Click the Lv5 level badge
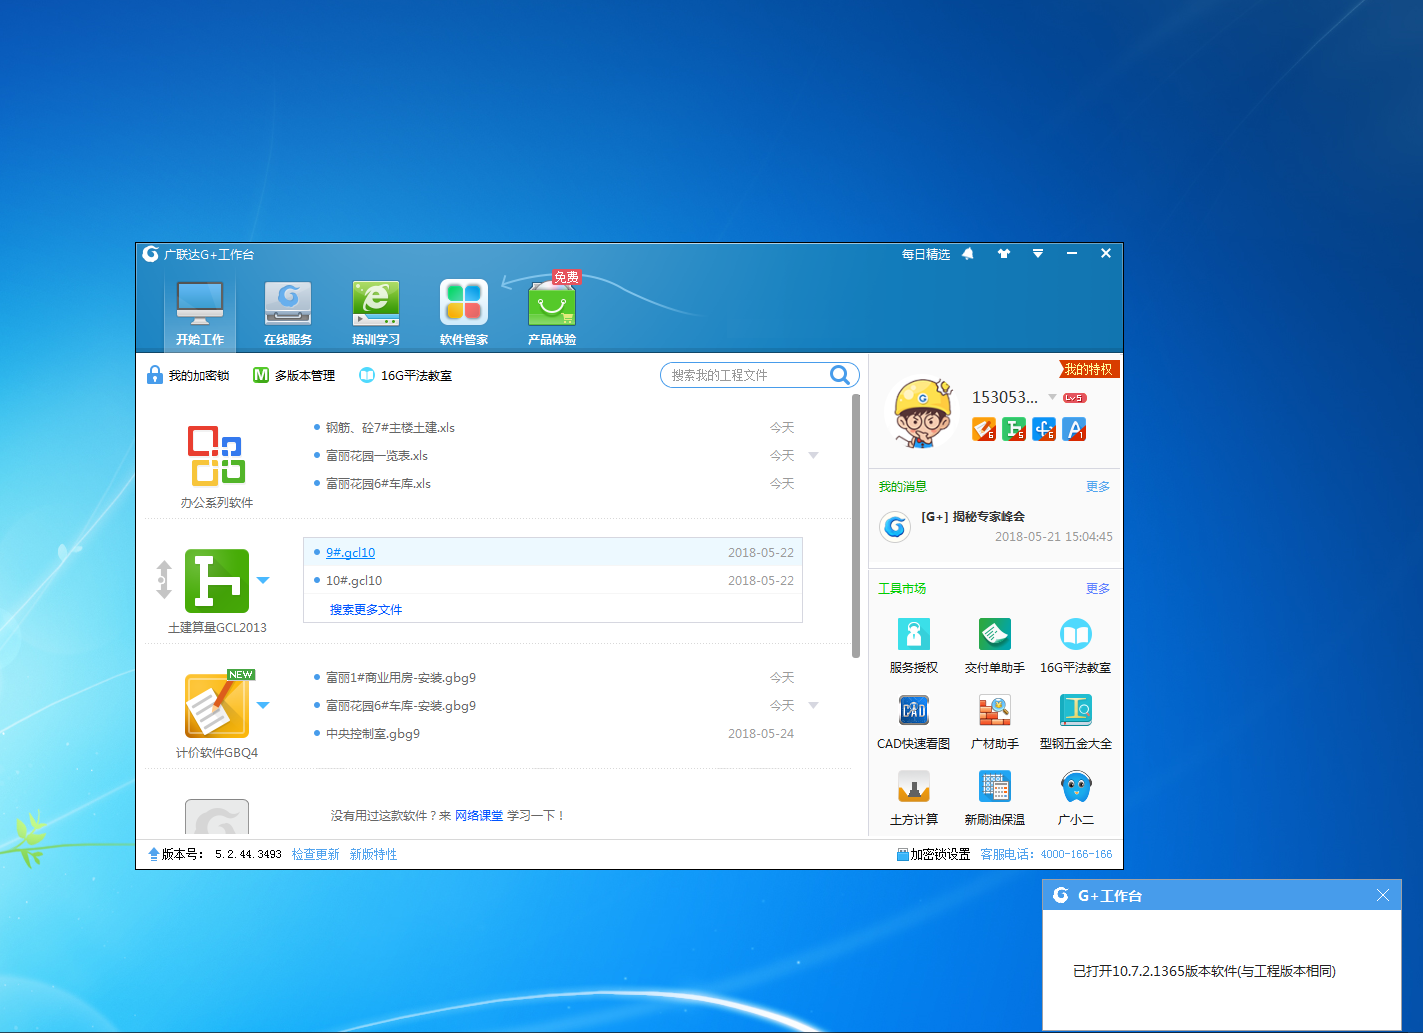This screenshot has width=1423, height=1033. [x=1075, y=398]
